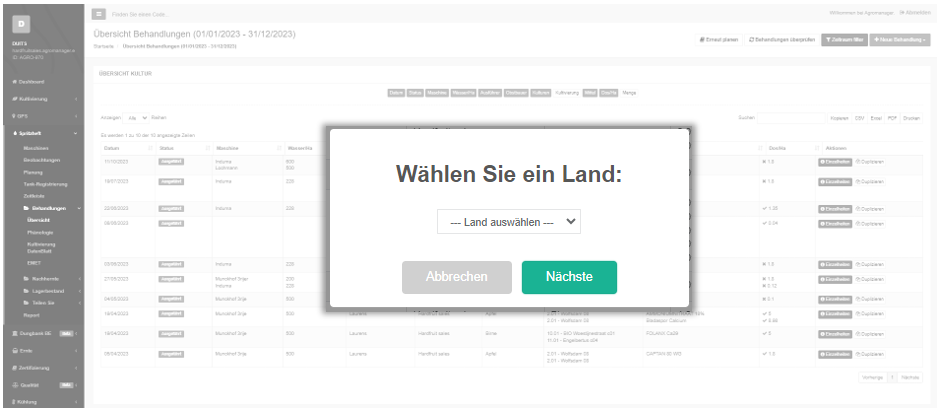Image resolution: width=945 pixels, height=413 pixels.
Task: Export the table as PDF
Action: click(x=892, y=118)
